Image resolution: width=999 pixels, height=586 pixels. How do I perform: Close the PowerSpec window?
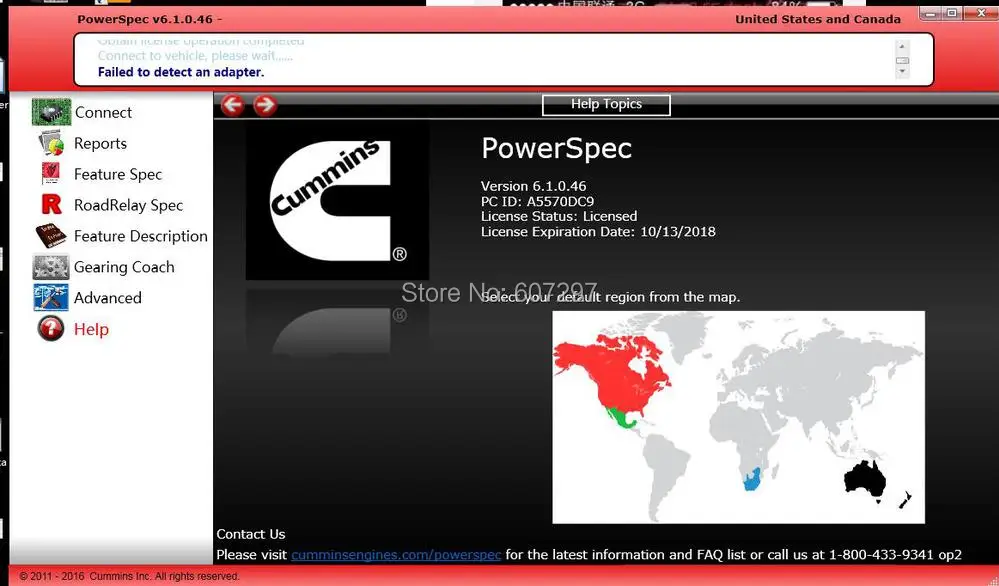point(980,13)
